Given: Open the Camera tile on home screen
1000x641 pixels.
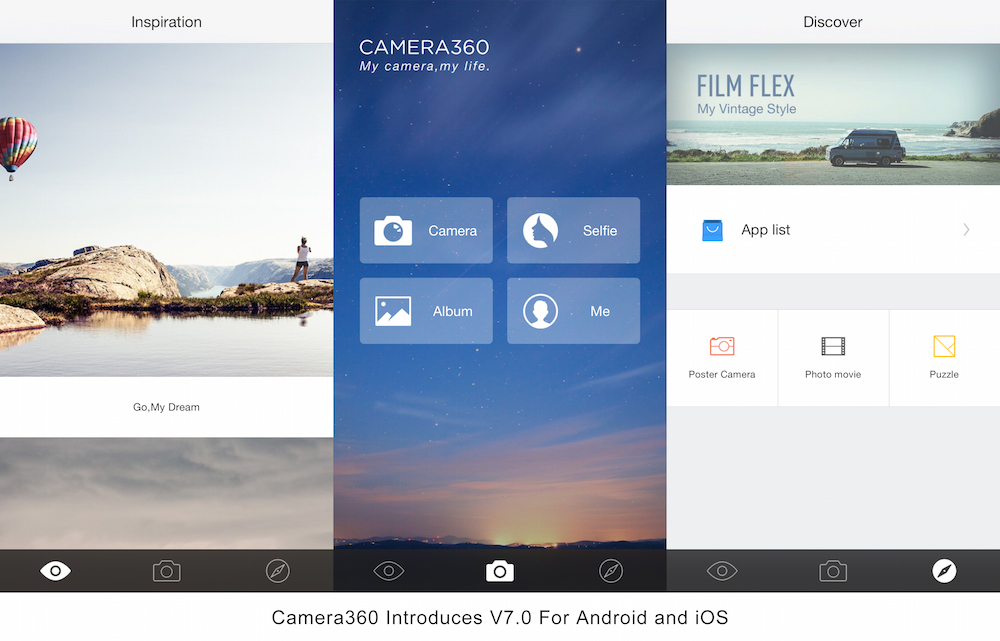Looking at the screenshot, I should point(426,231).
